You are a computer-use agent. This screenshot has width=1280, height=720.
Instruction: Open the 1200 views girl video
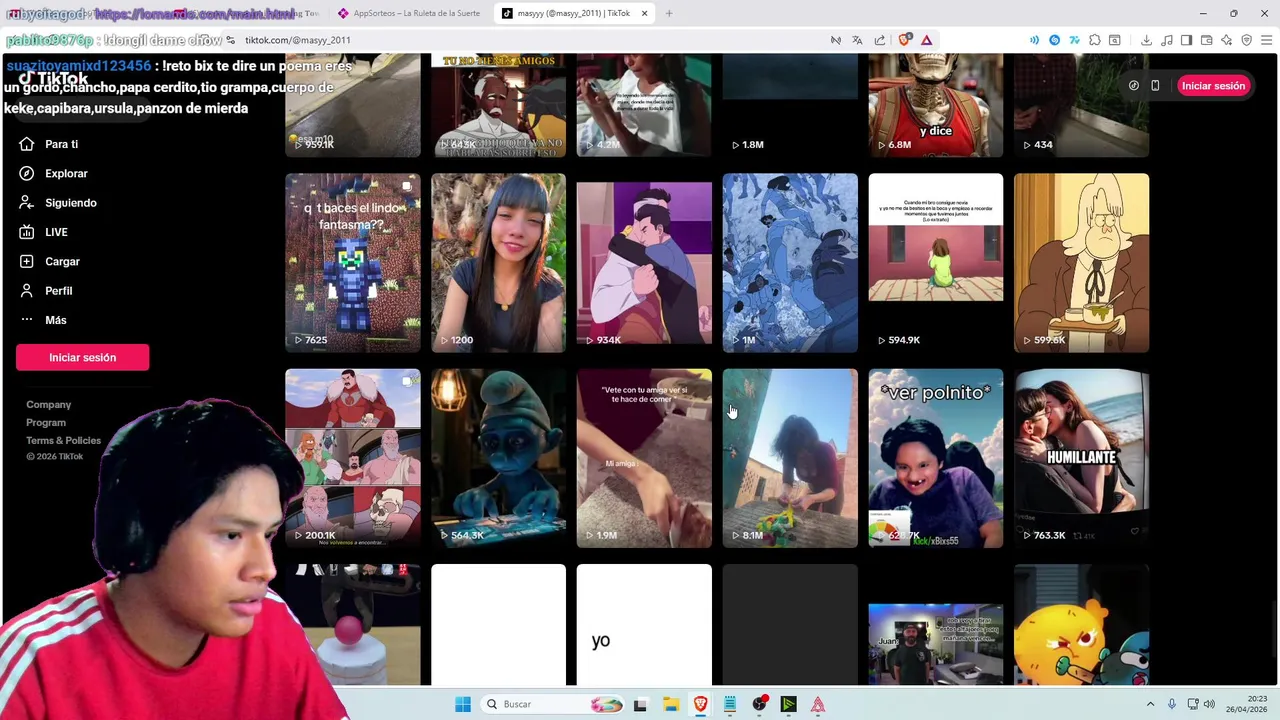[498, 263]
